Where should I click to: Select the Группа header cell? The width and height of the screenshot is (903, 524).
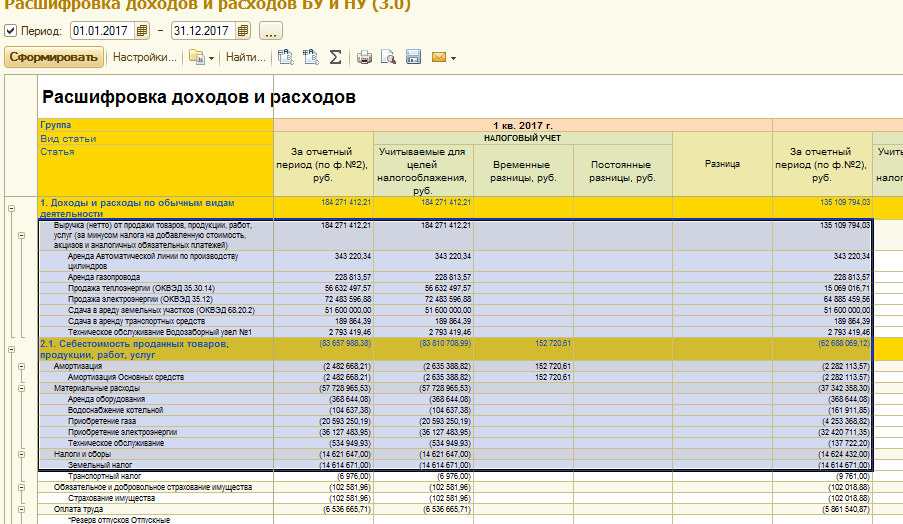point(155,125)
